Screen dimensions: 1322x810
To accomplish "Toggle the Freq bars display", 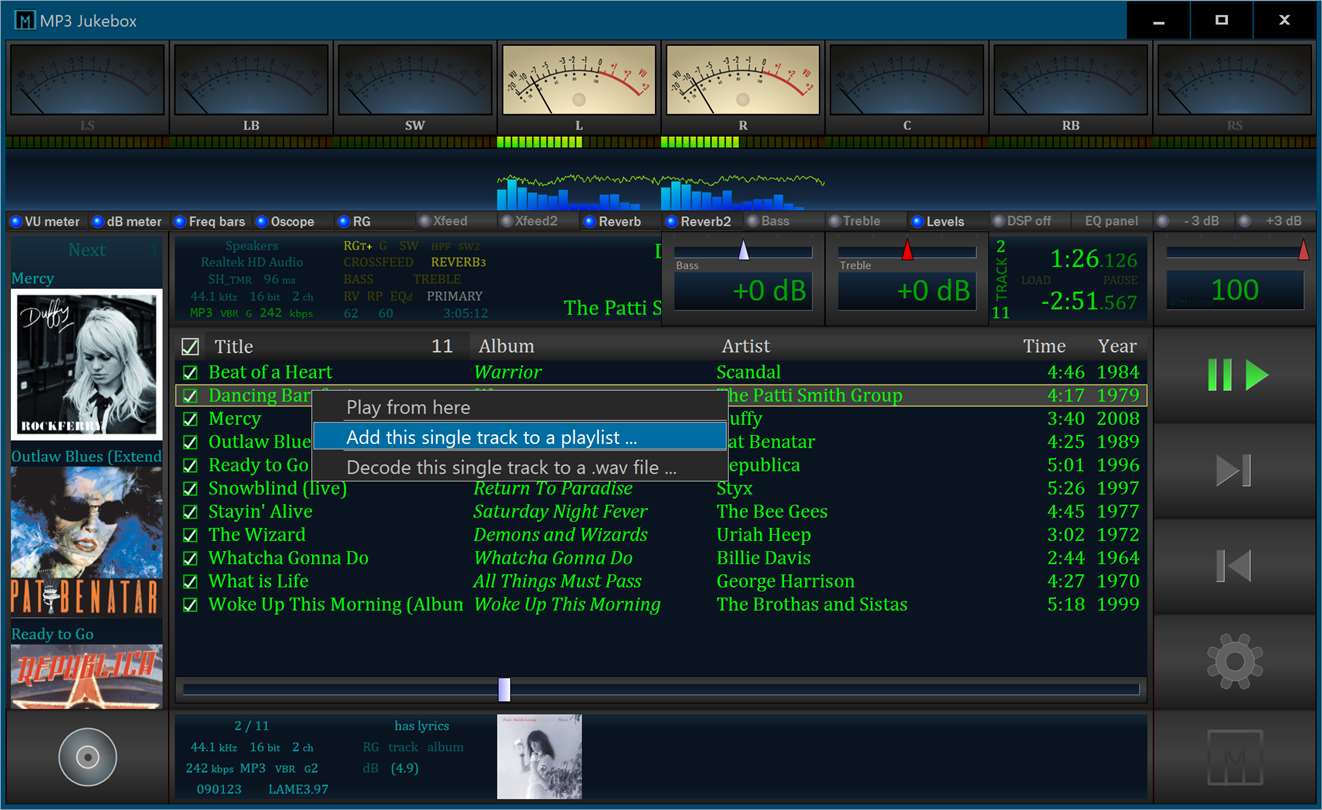I will [x=210, y=221].
